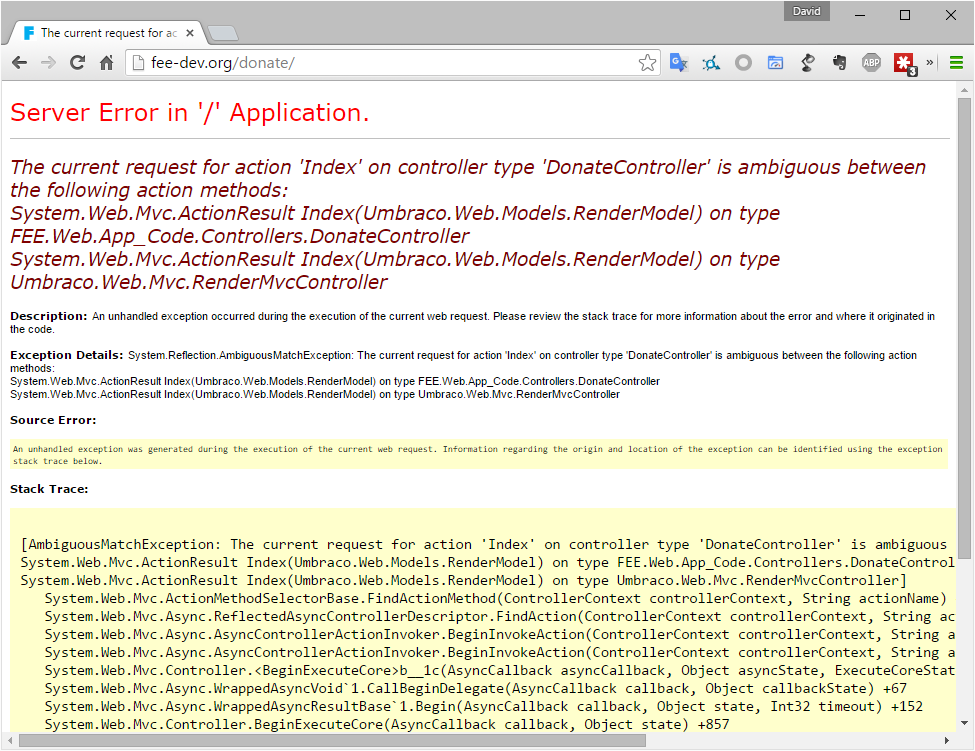The height and width of the screenshot is (751, 975).
Task: Maximize the Chrome window
Action: pos(905,15)
